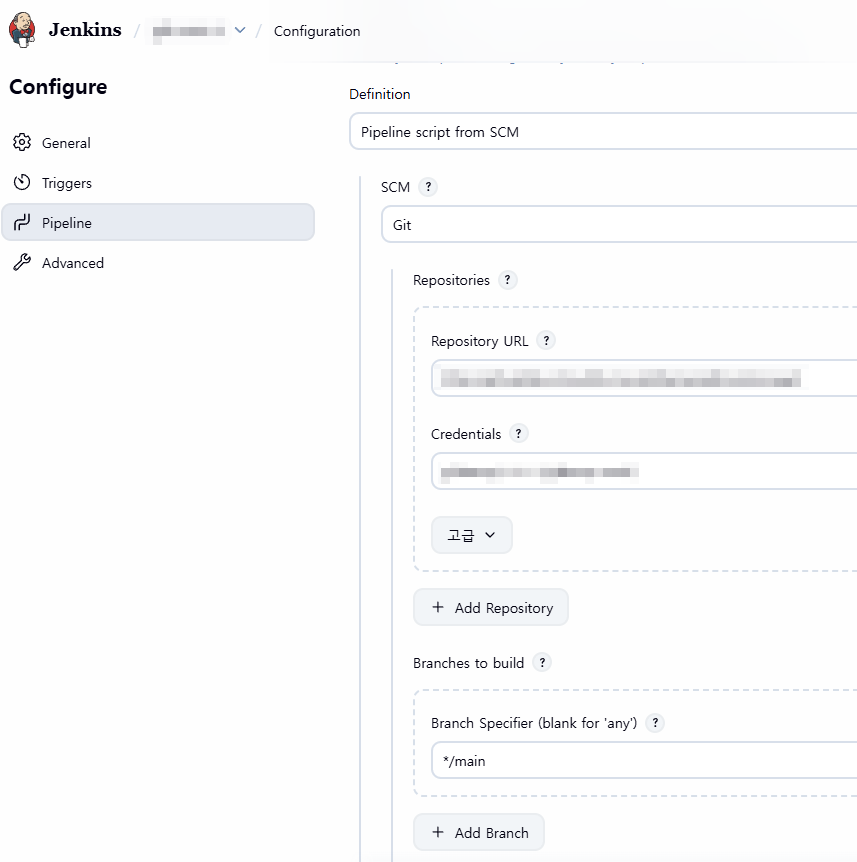
Task: Click the General gear icon
Action: (x=22, y=142)
